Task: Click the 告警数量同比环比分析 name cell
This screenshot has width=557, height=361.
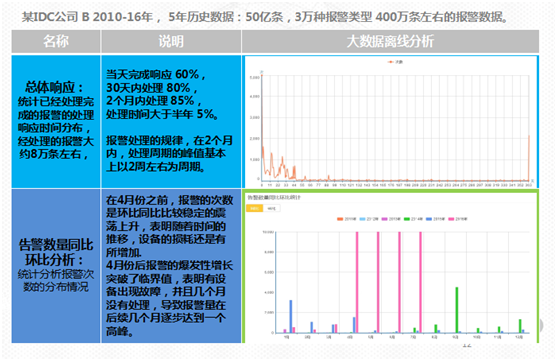Action: (x=56, y=266)
